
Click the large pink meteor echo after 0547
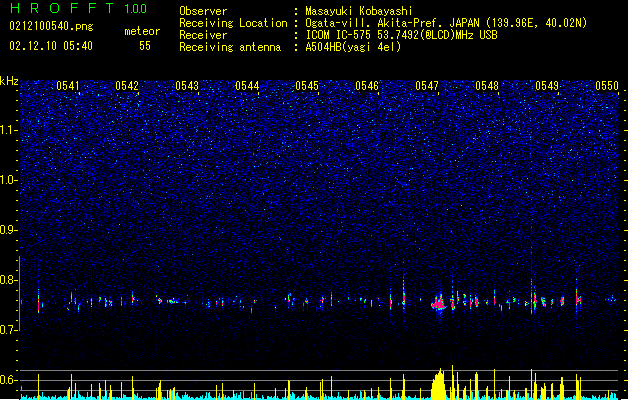tap(439, 303)
